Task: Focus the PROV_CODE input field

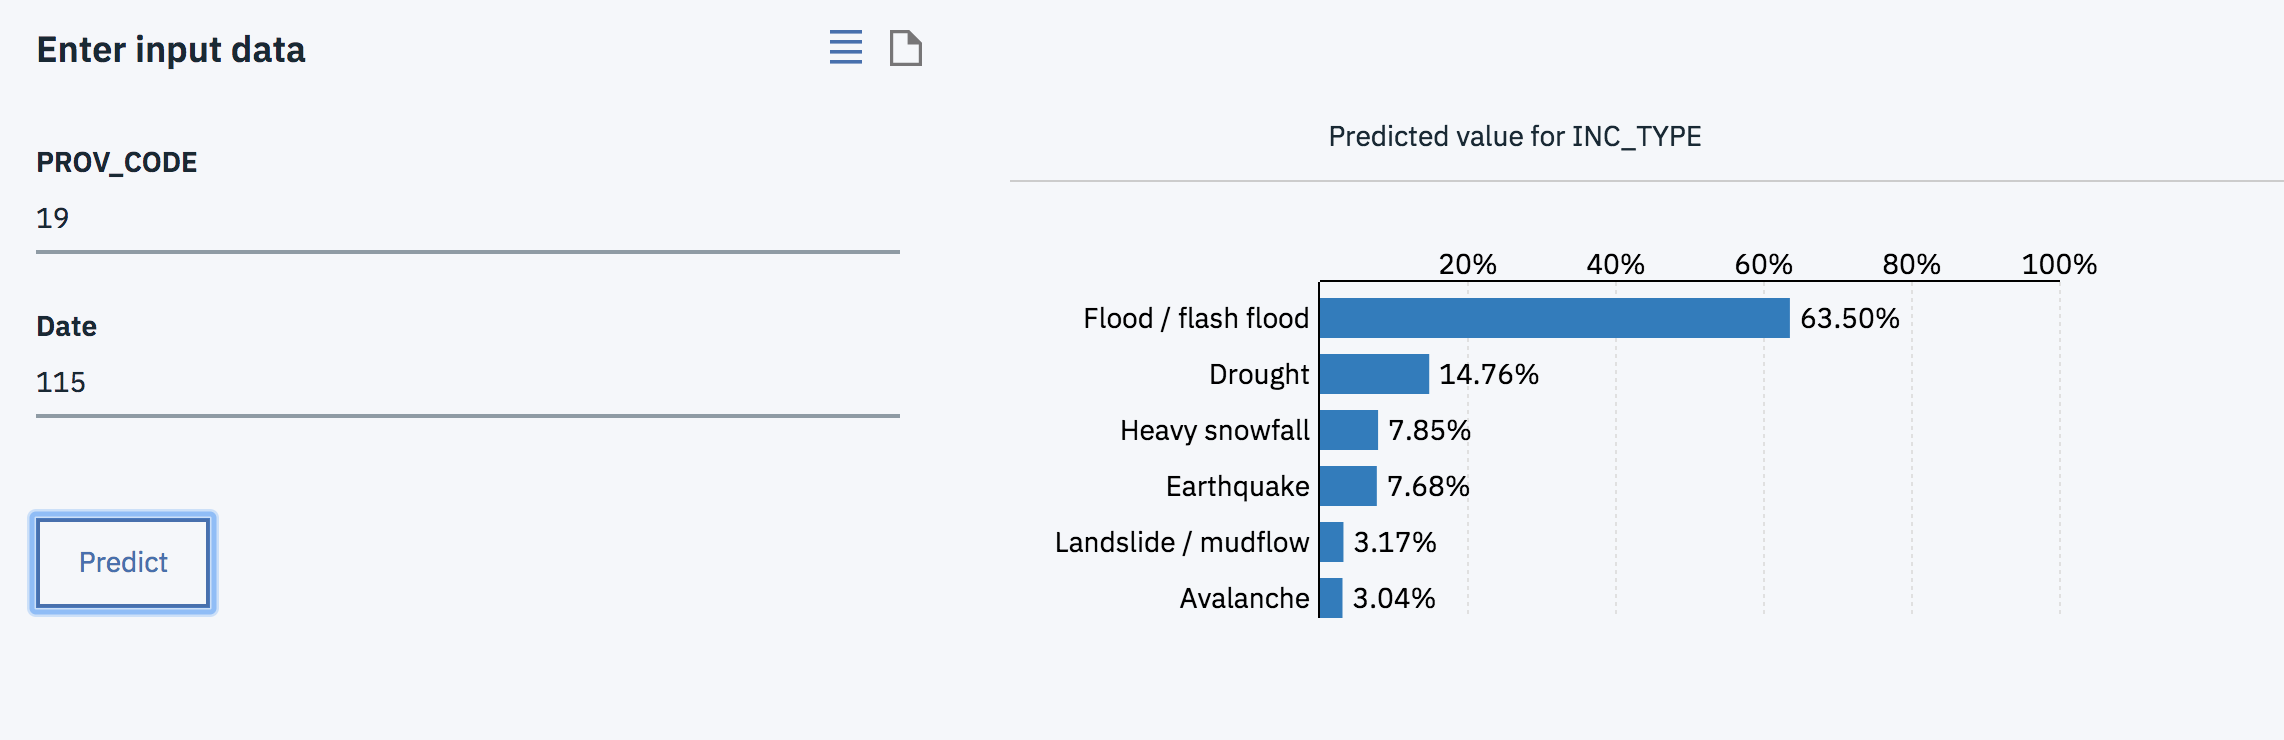Action: (x=467, y=219)
